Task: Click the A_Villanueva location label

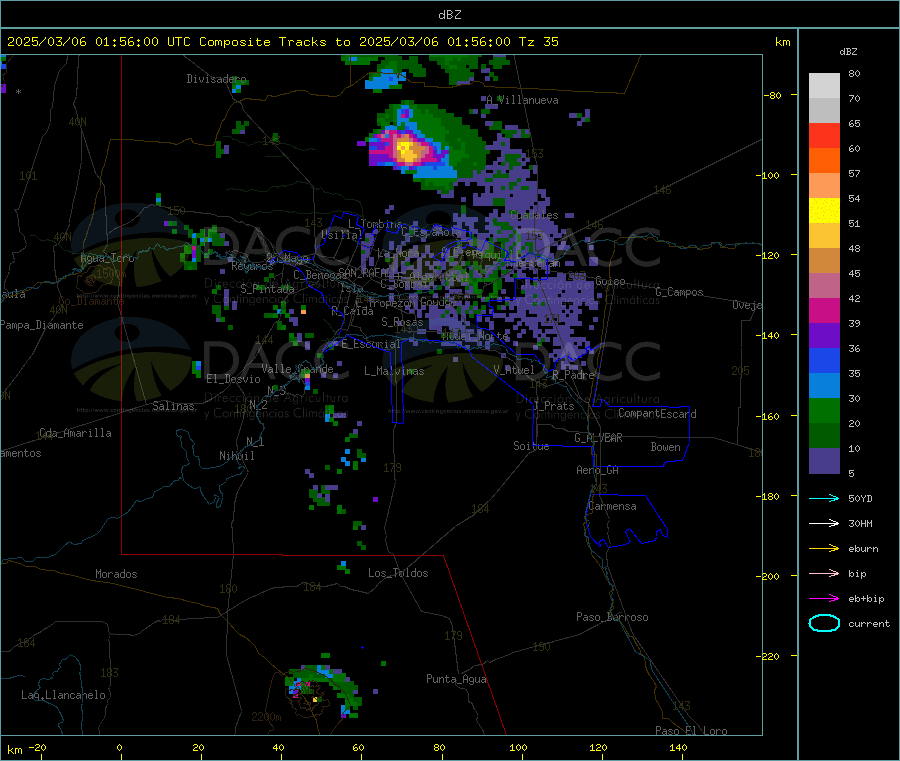Action: coord(522,100)
